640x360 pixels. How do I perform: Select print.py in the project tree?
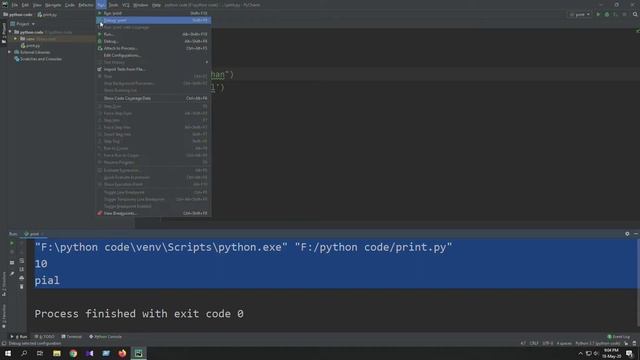[x=31, y=46]
